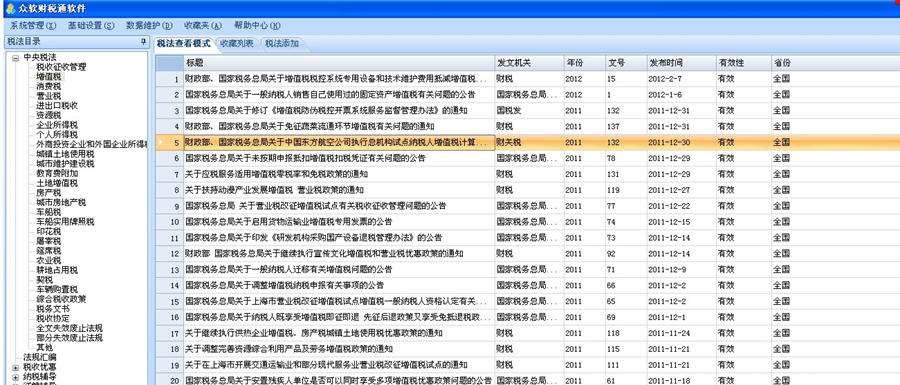This screenshot has width=900, height=385.
Task: Select 城市维护建设税 in the directory tree
Action: click(65, 164)
